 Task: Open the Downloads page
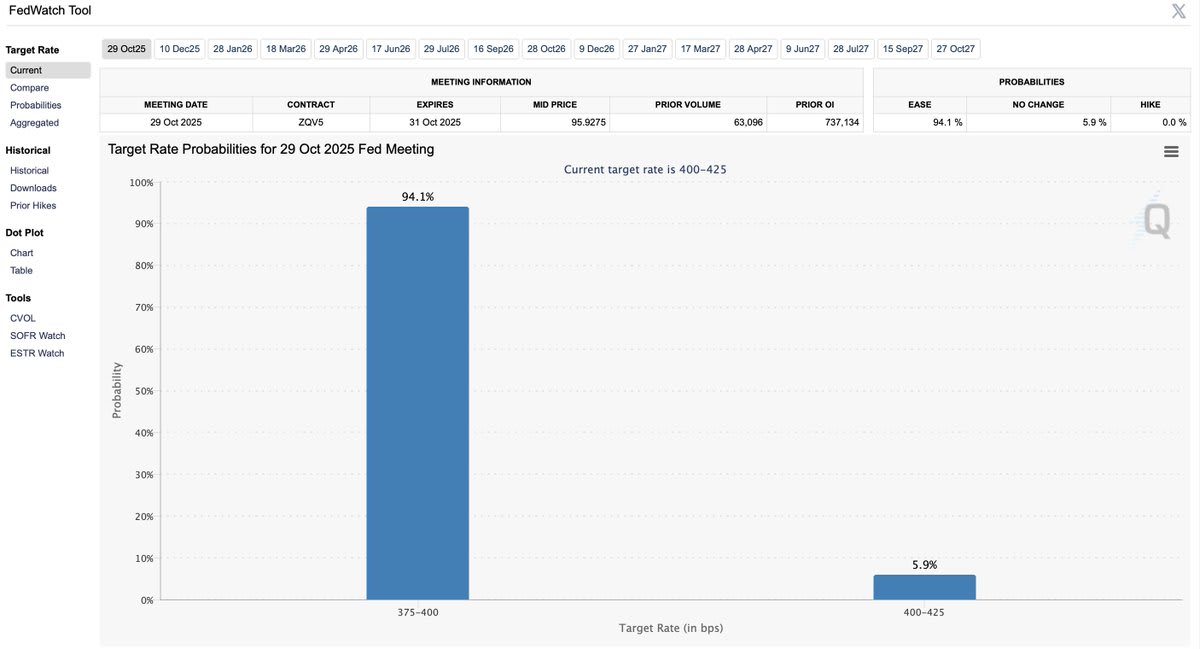[x=35, y=187]
